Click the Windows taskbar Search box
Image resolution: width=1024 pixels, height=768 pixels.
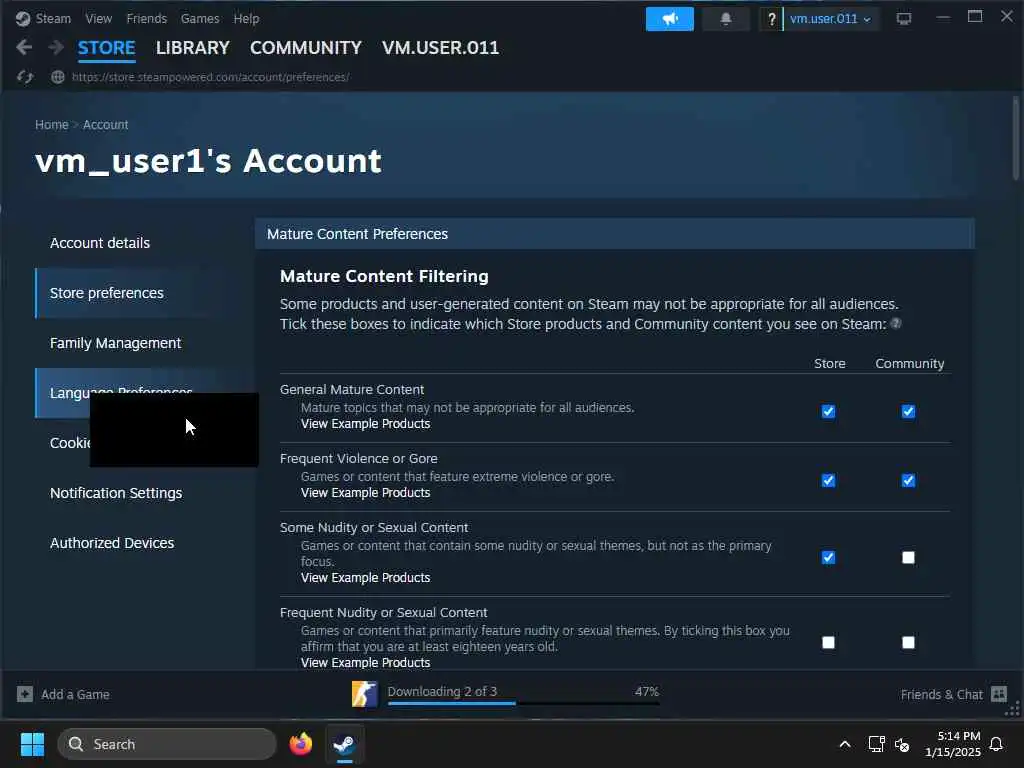coord(167,744)
